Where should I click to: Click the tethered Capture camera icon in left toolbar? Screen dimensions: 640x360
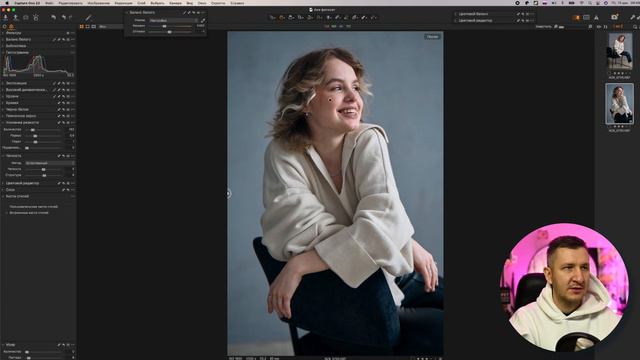(26, 18)
